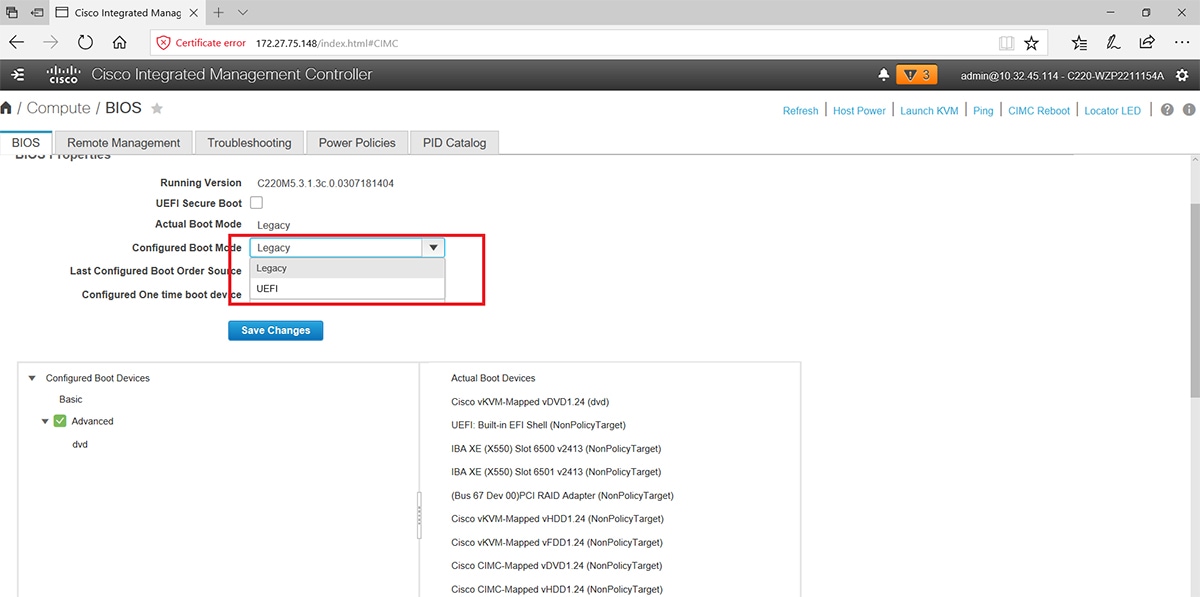
Task: Open the tabs you've set aside icon
Action: click(12, 13)
